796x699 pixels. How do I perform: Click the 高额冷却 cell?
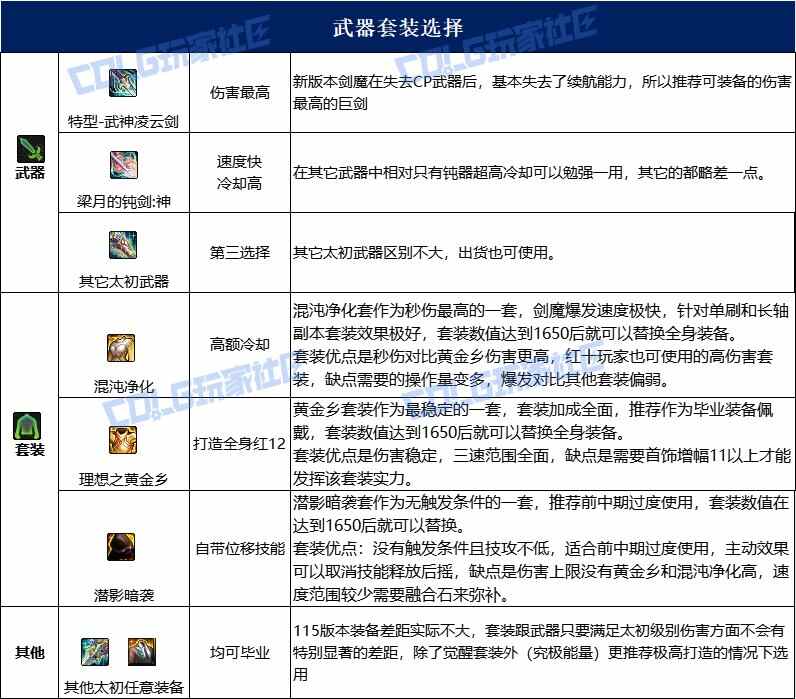point(240,345)
